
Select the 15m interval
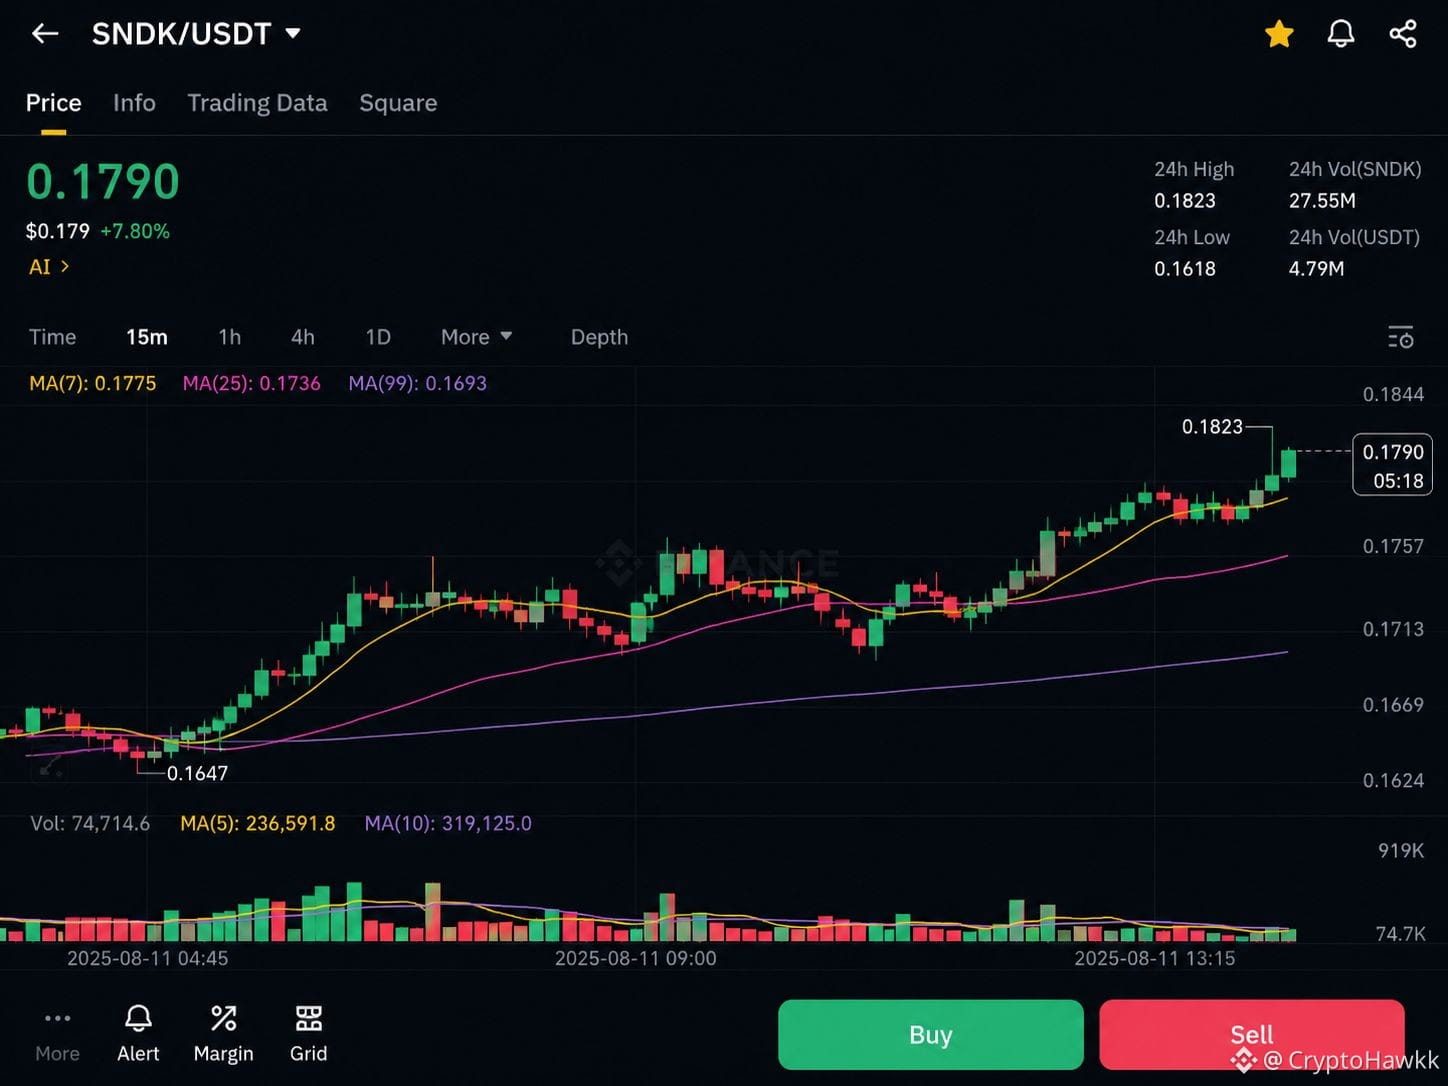147,337
